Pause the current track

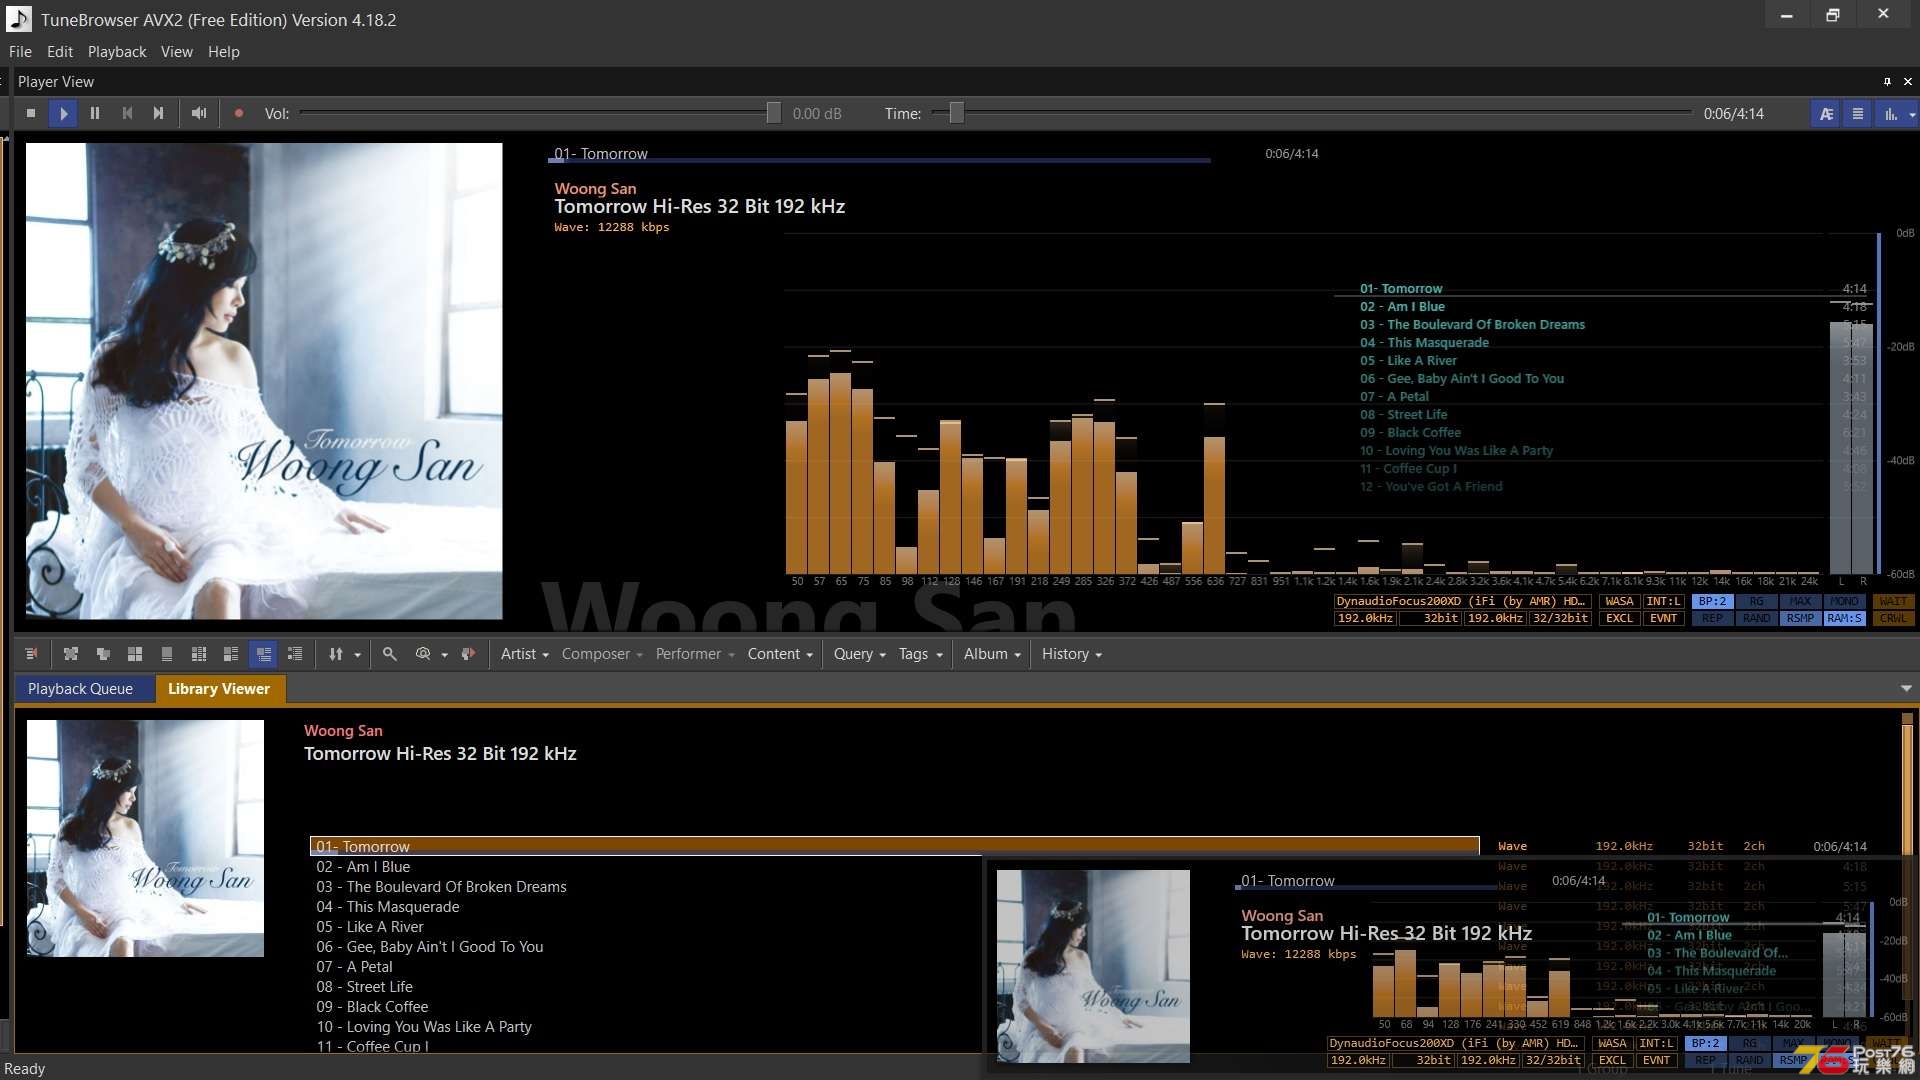tap(95, 114)
